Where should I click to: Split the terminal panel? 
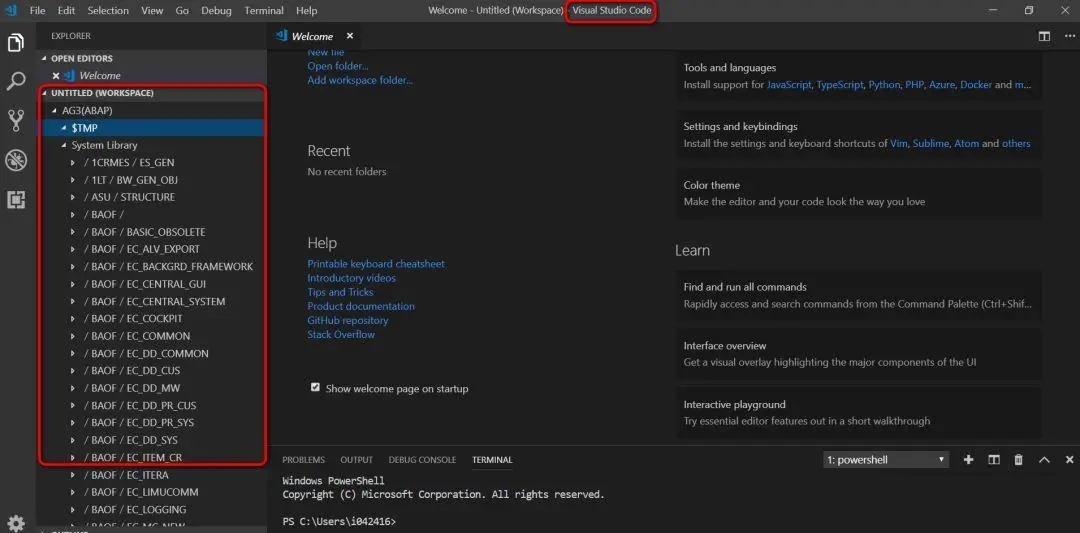993,459
